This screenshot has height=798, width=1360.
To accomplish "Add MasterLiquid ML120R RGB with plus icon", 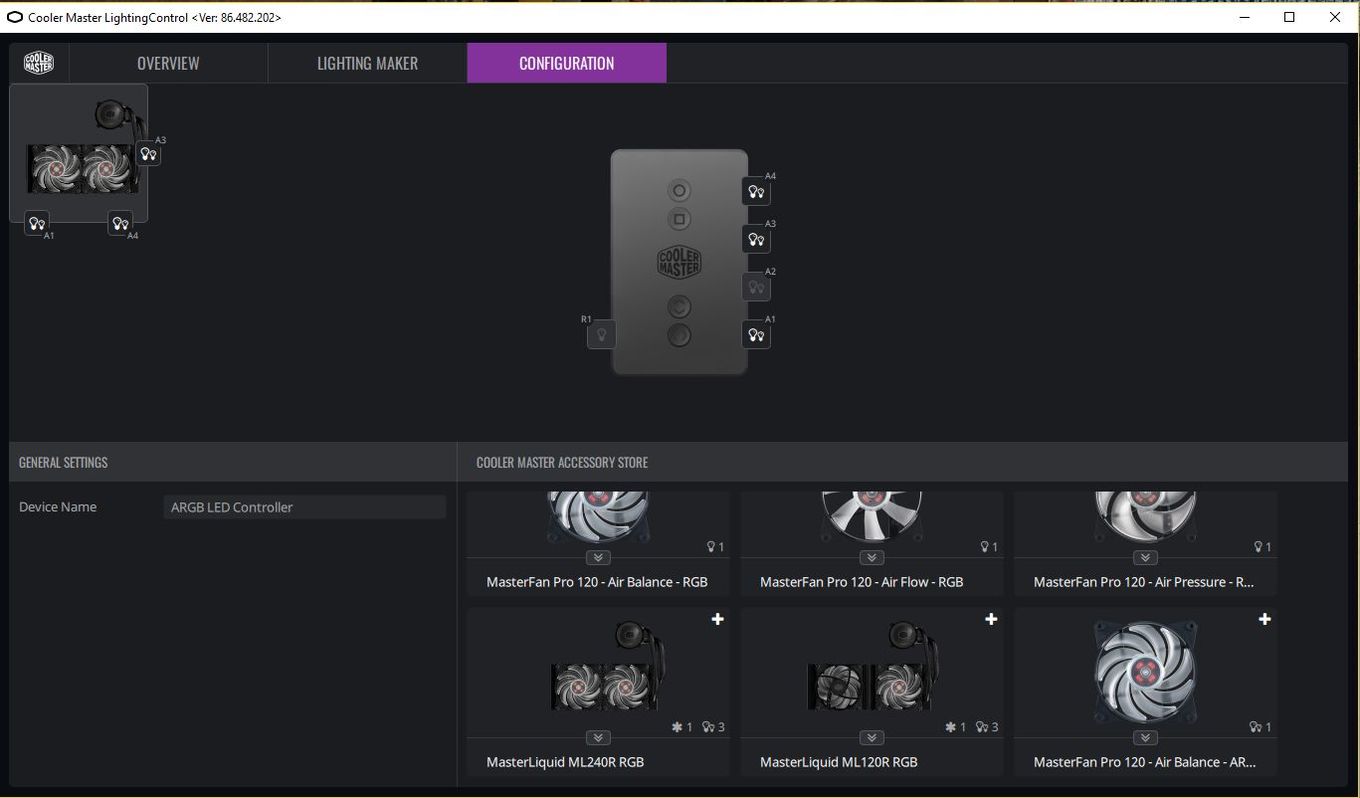I will (991, 620).
